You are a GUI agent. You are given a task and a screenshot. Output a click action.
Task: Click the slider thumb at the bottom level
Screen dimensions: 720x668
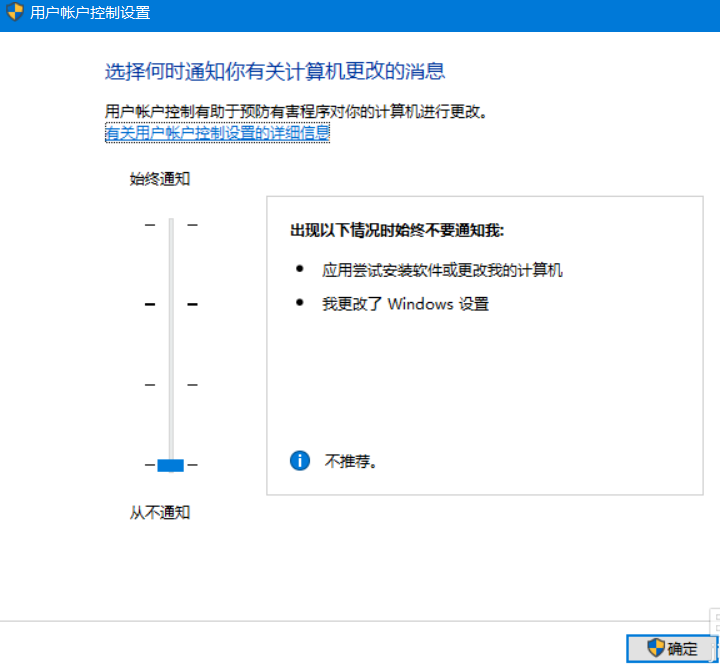pos(171,464)
